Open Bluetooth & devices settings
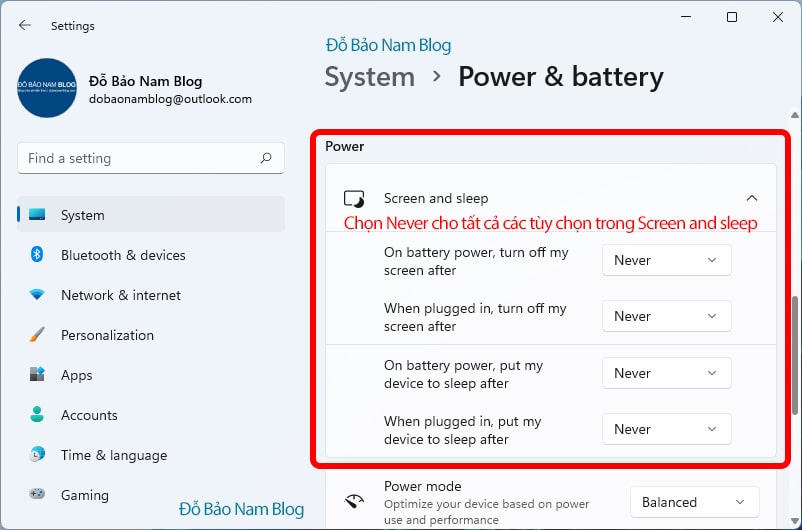 tap(151, 255)
